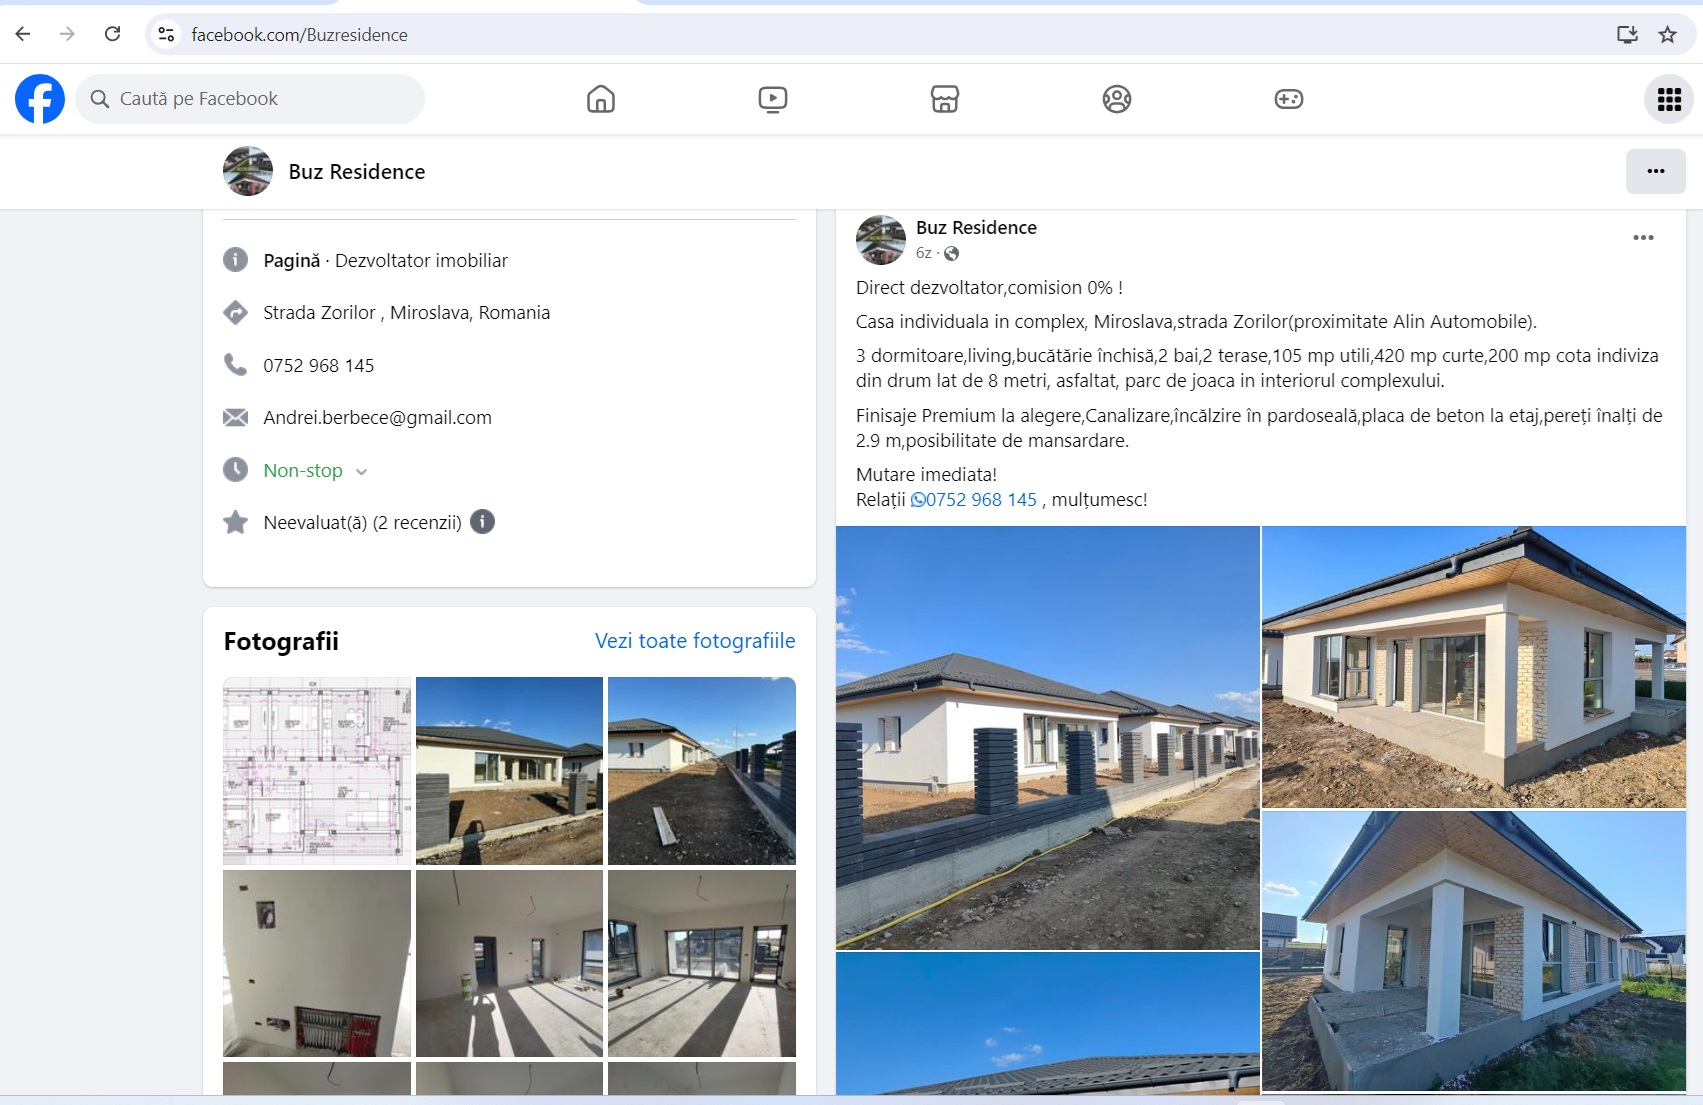Viewport: 1703px width, 1105px height.
Task: Click the browser address bar URL
Action: tap(299, 35)
